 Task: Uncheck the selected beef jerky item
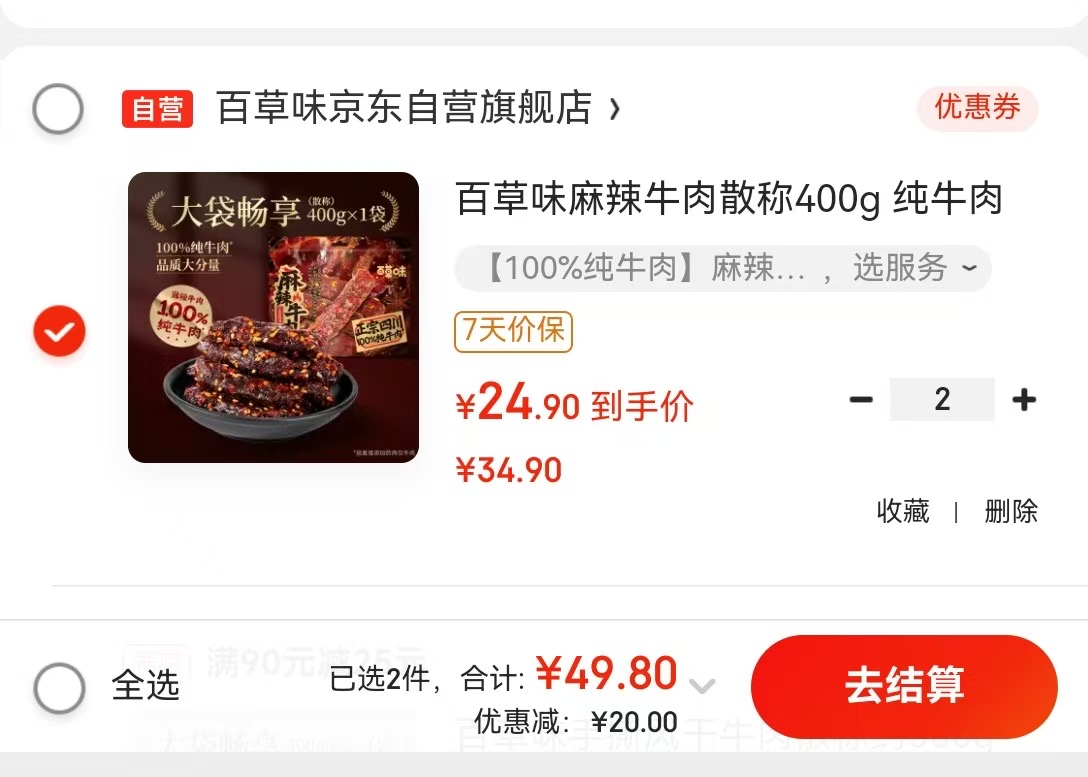click(60, 331)
